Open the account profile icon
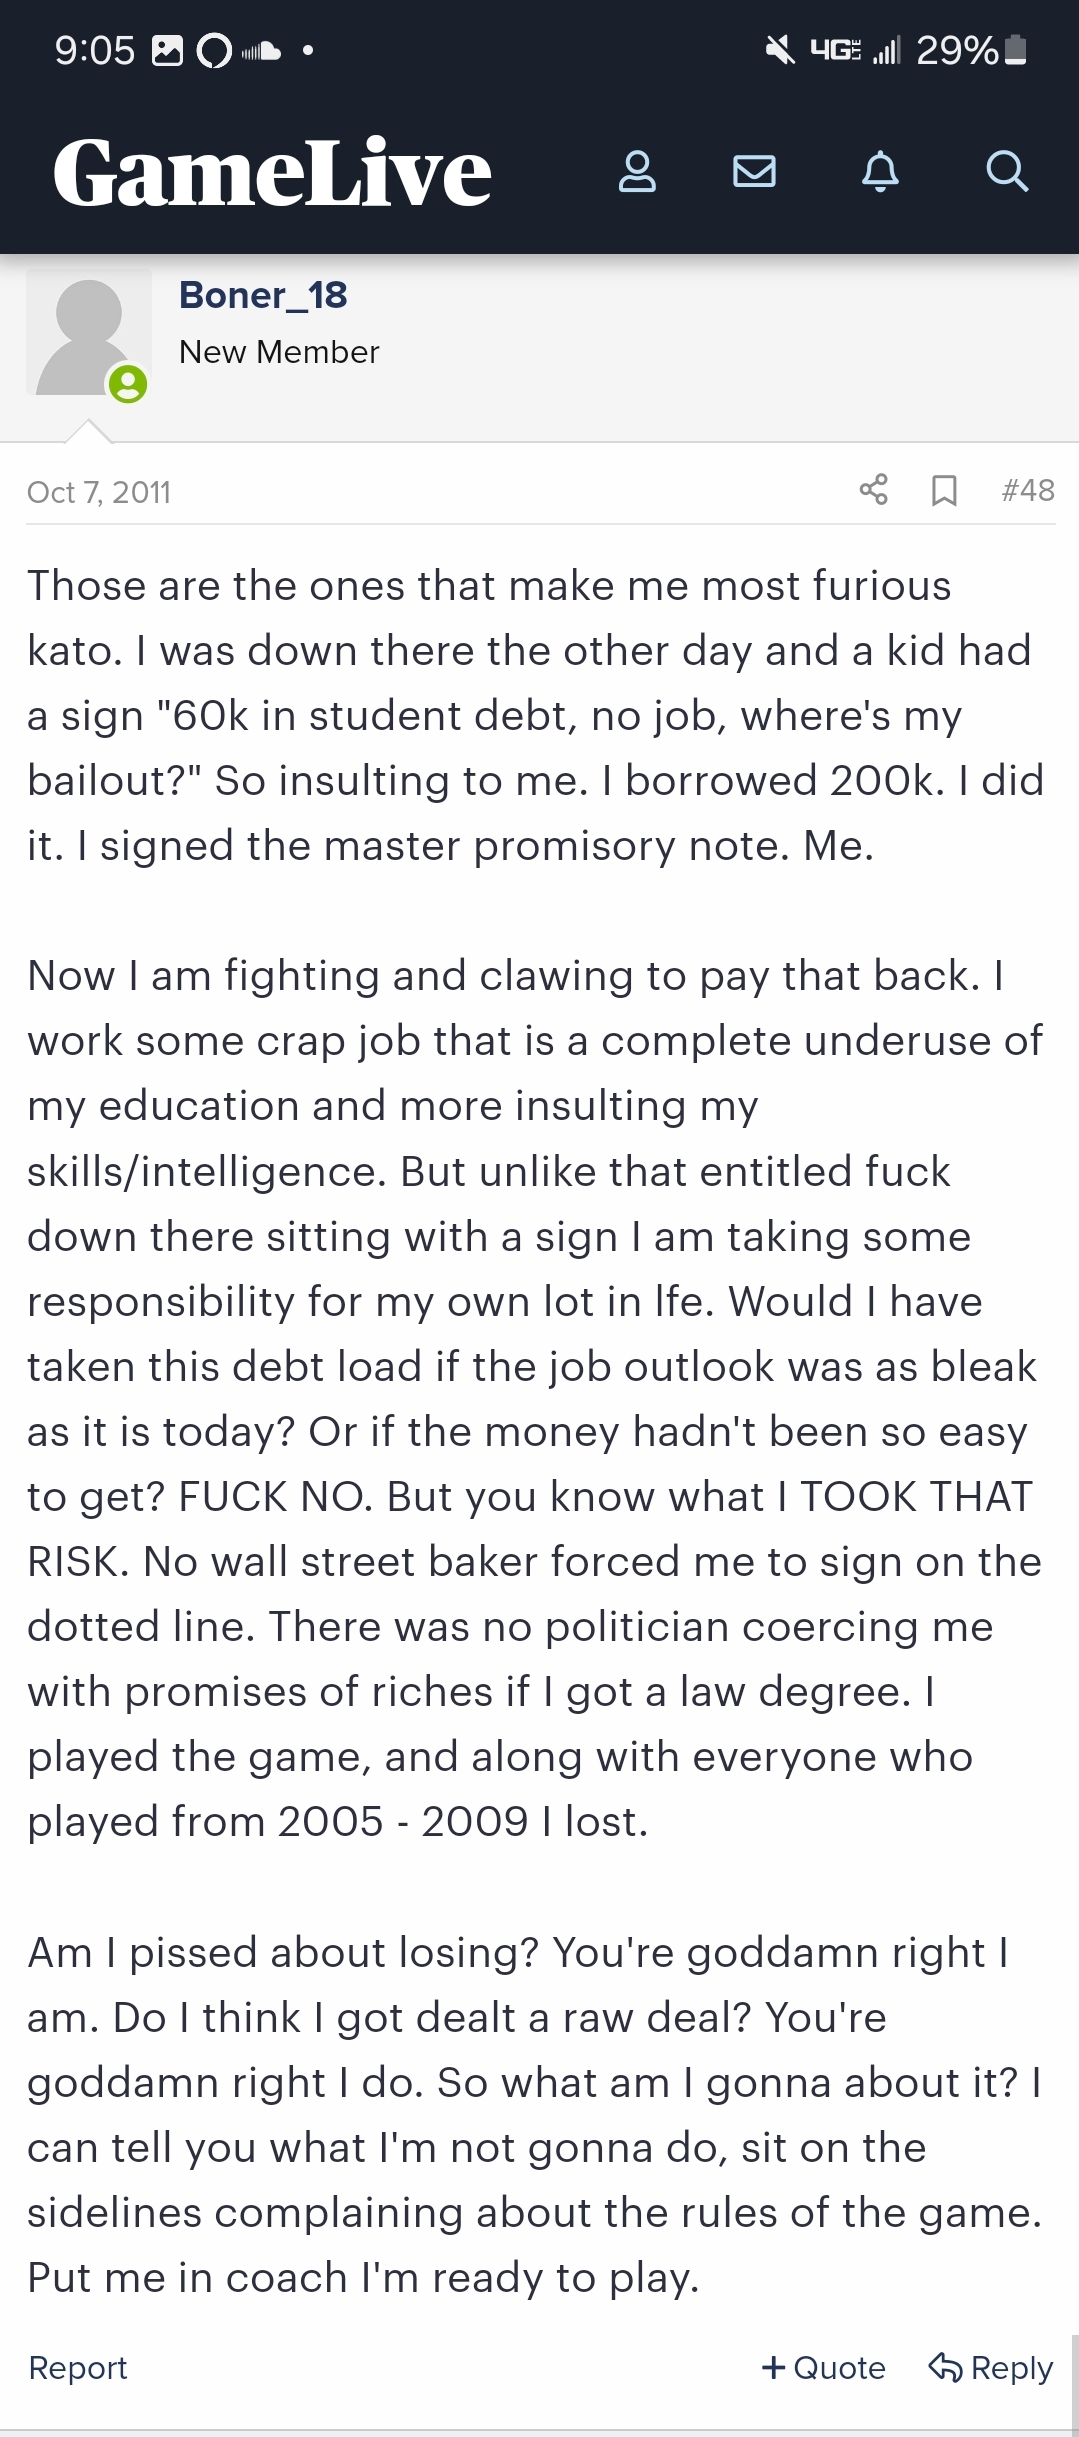The image size is (1079, 2437). pos(637,171)
